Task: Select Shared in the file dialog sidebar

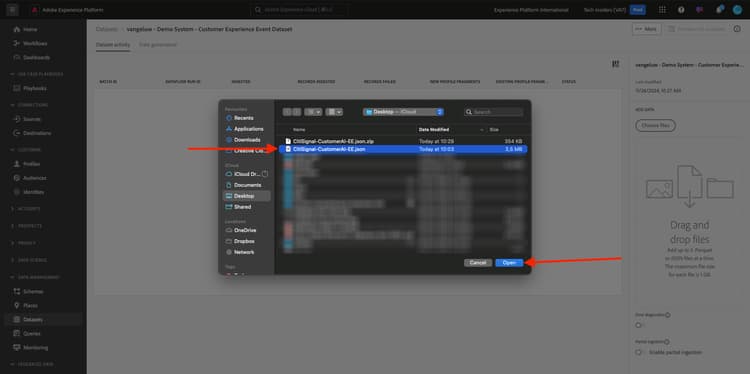Action: coord(243,207)
